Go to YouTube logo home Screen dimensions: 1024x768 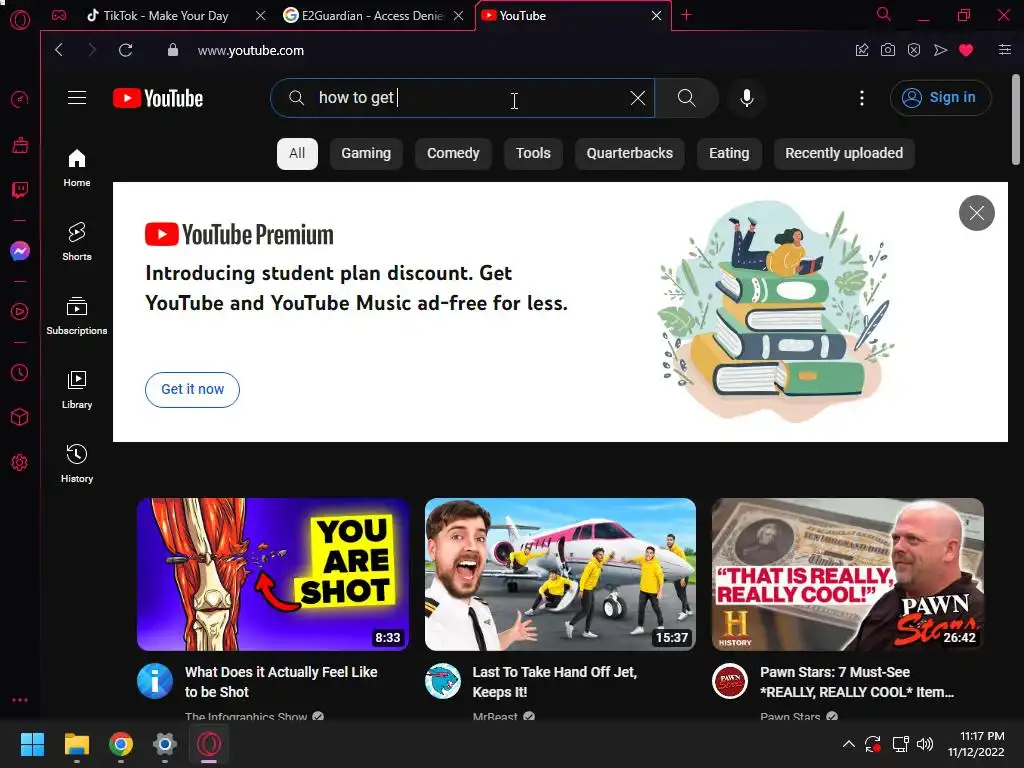pyautogui.click(x=158, y=98)
